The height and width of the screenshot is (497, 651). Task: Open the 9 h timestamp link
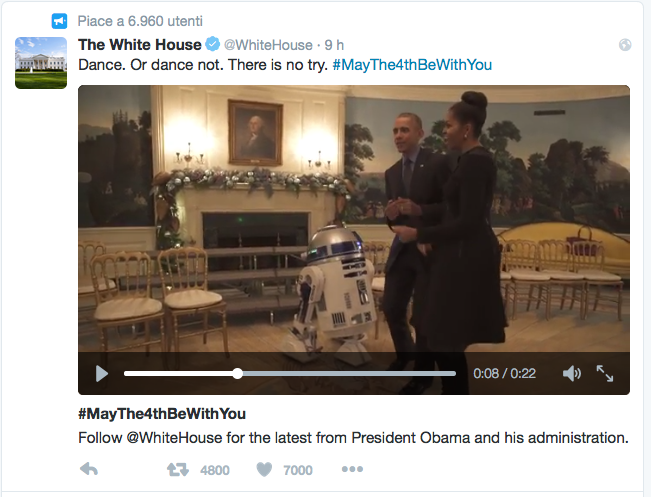click(x=335, y=45)
